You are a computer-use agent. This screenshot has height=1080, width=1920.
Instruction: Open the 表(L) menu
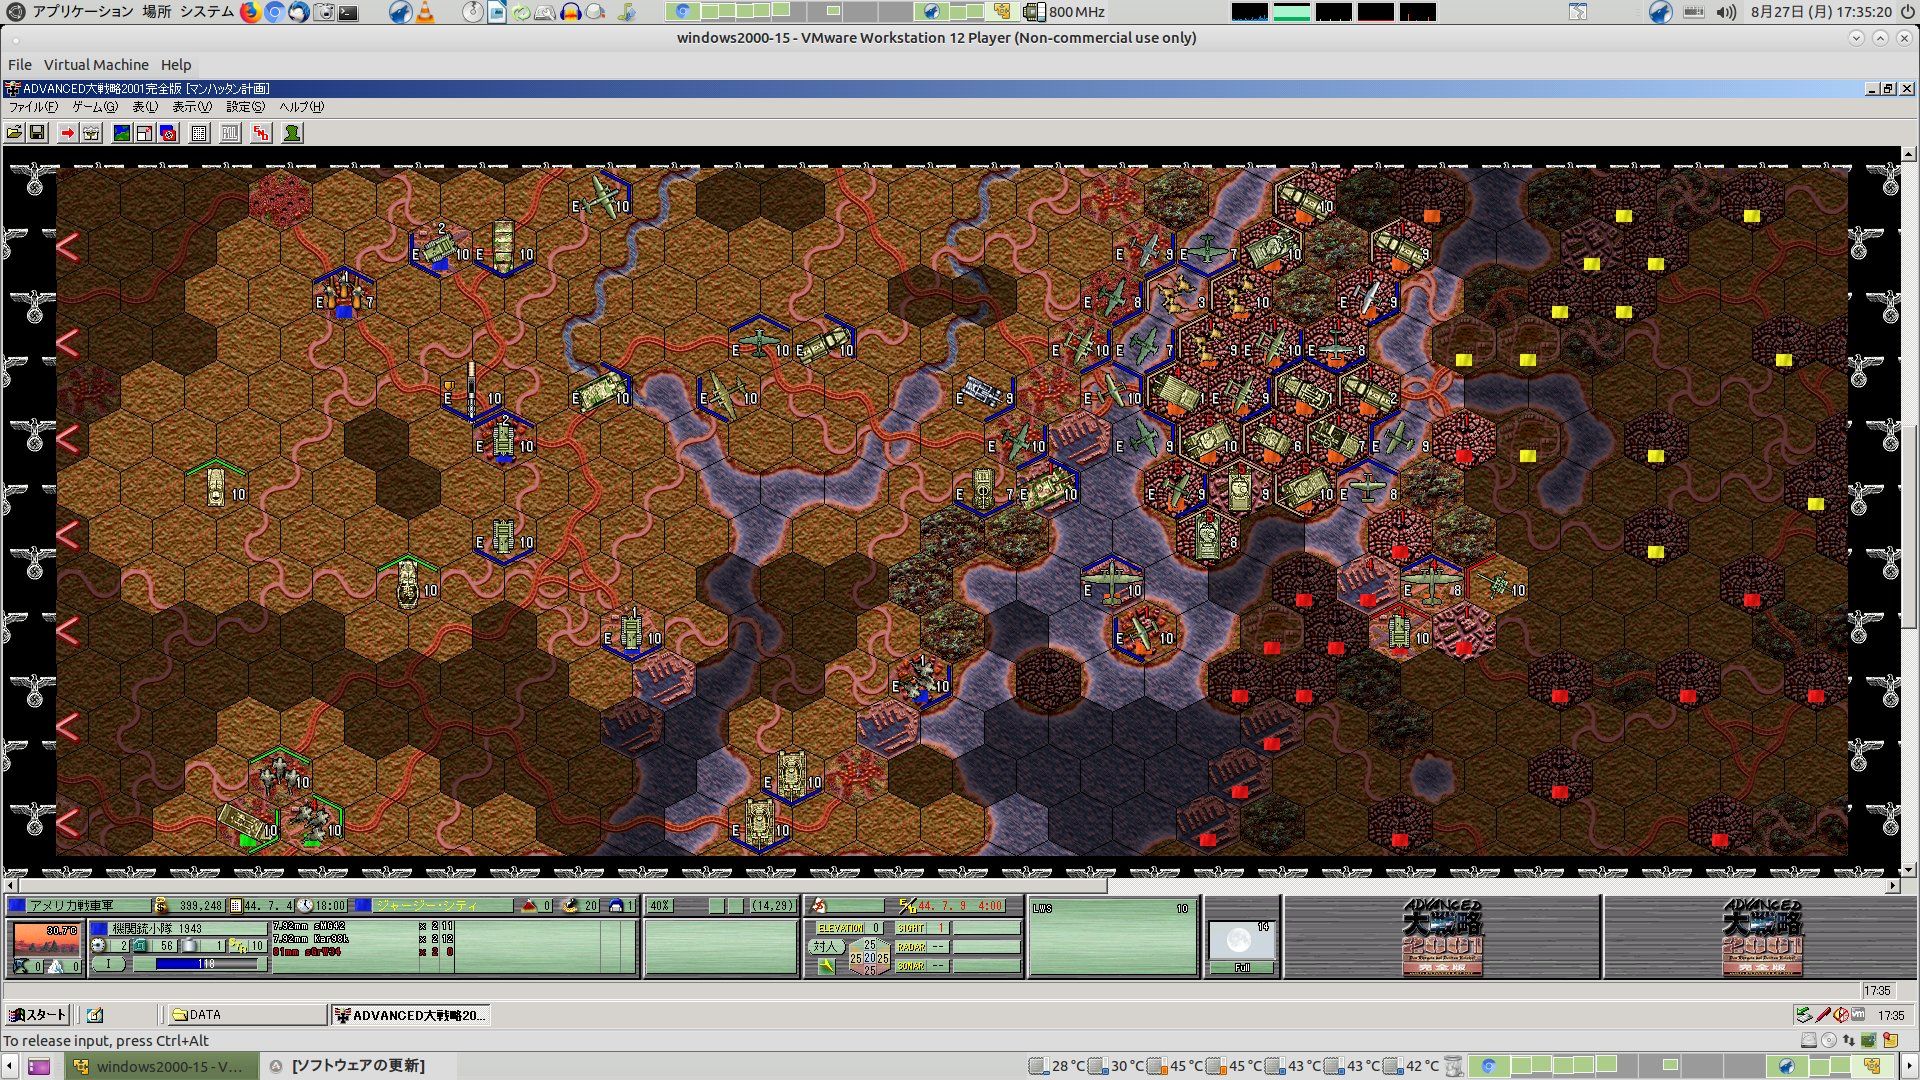point(145,107)
